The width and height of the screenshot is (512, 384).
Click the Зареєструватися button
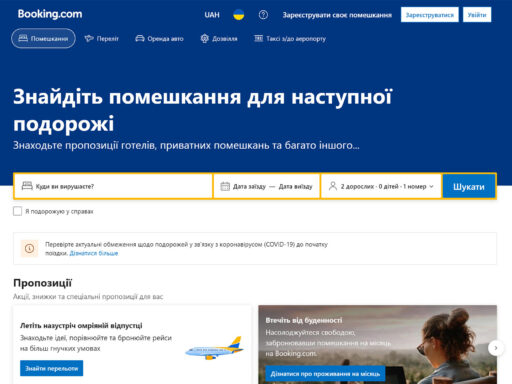click(430, 15)
